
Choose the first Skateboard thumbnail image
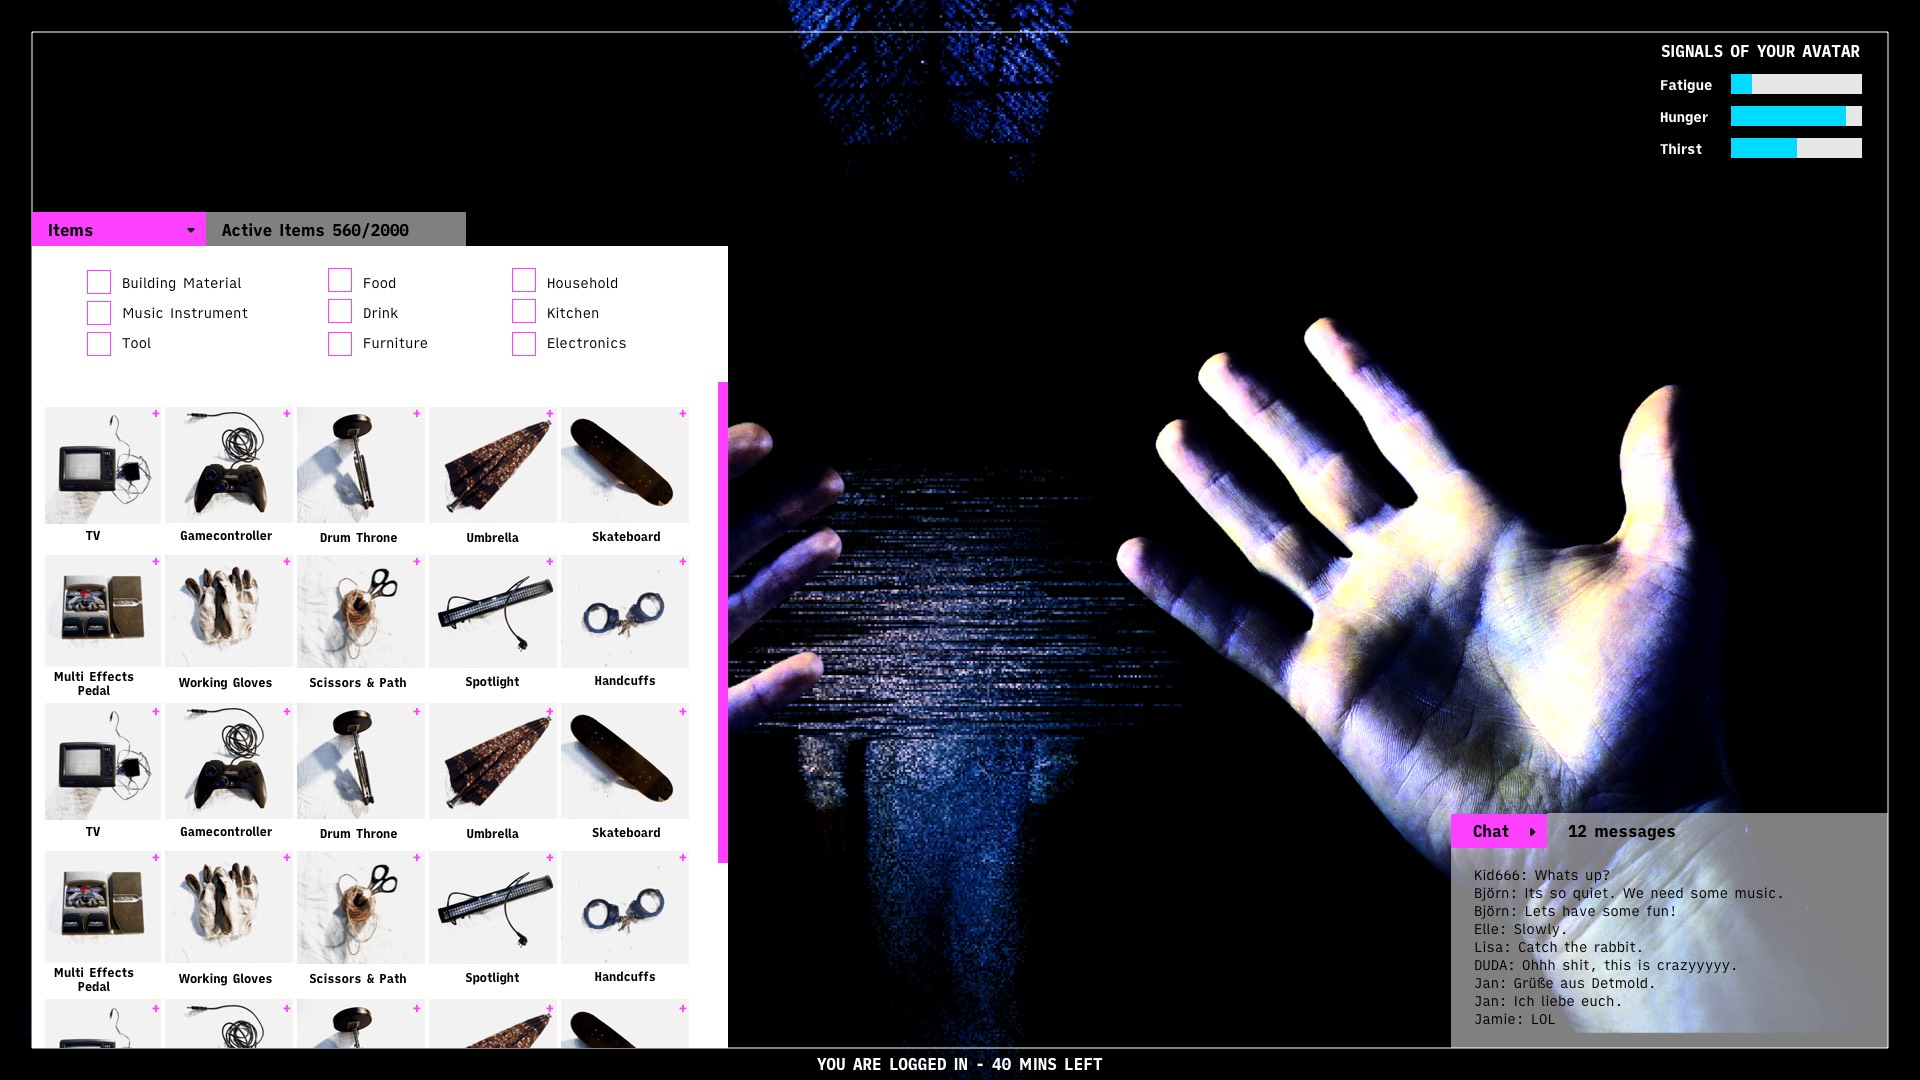pyautogui.click(x=625, y=465)
